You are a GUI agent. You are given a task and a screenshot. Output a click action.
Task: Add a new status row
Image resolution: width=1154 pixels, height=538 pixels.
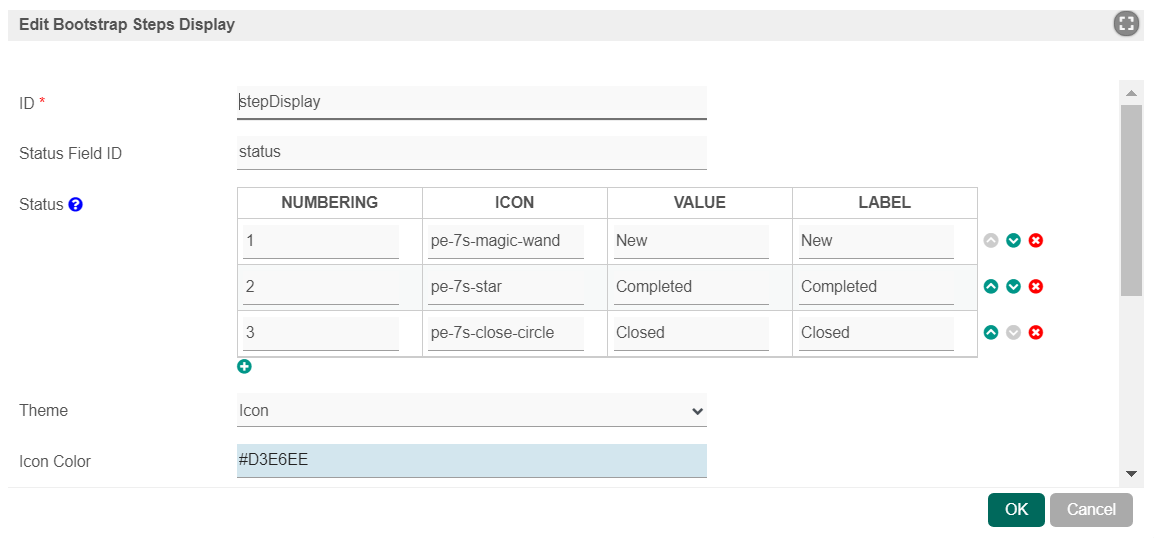tap(245, 367)
